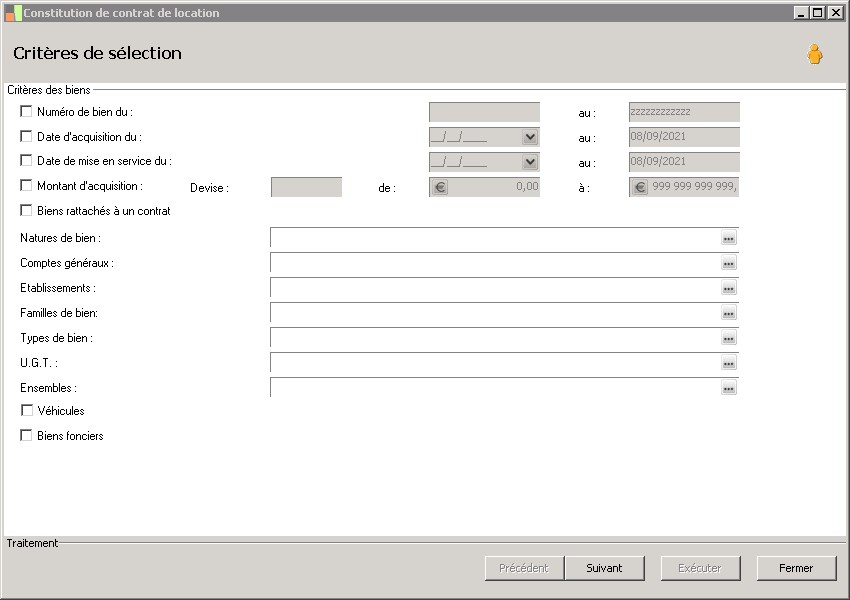Image resolution: width=850 pixels, height=600 pixels.
Task: Click the orange user figure icon
Action: tap(814, 54)
